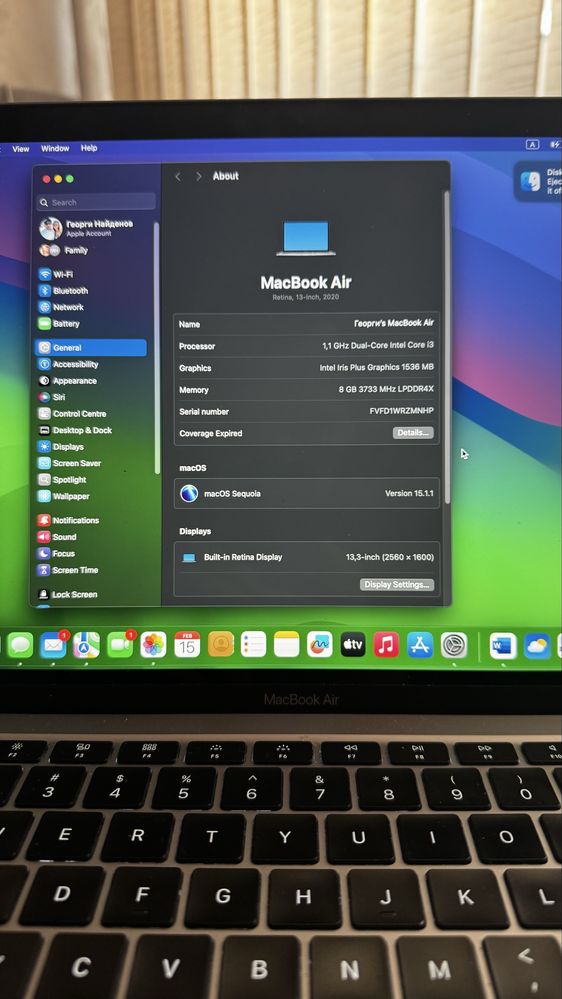Open Bluetooth settings in sidebar

pos(63,291)
